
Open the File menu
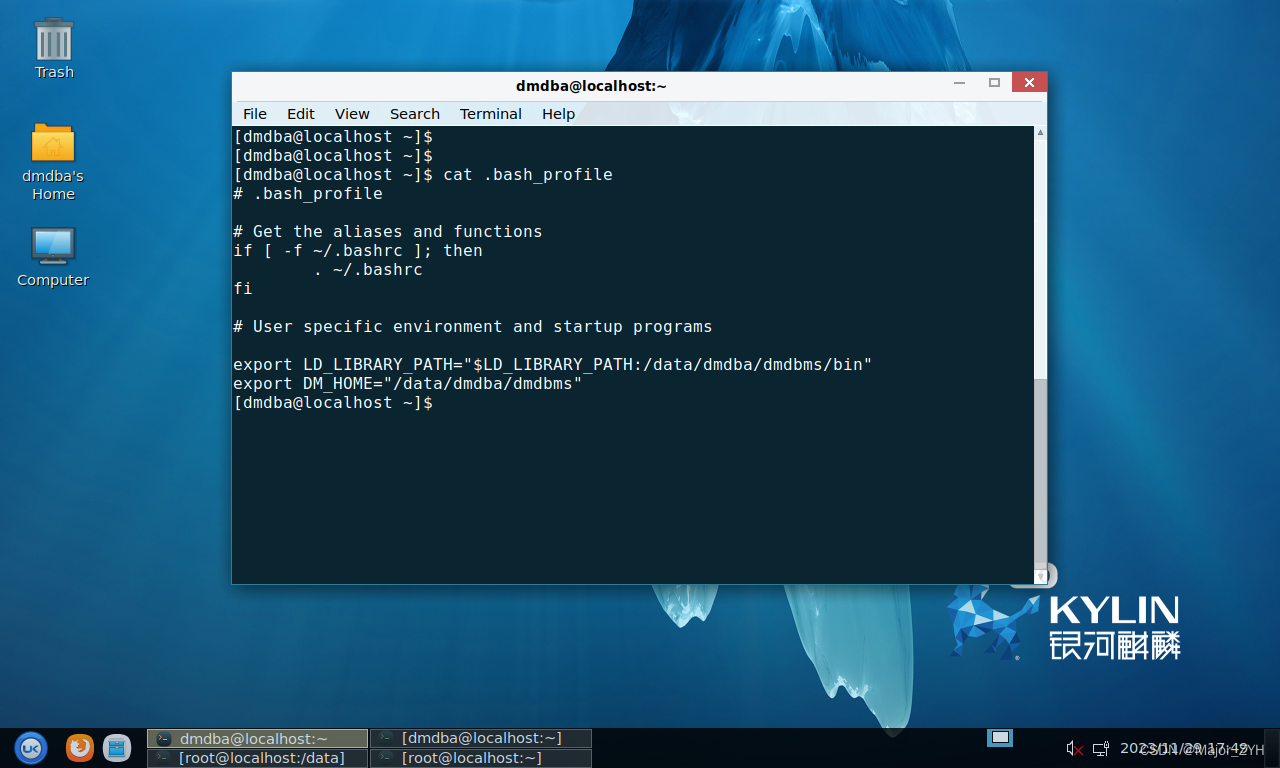[x=255, y=114]
